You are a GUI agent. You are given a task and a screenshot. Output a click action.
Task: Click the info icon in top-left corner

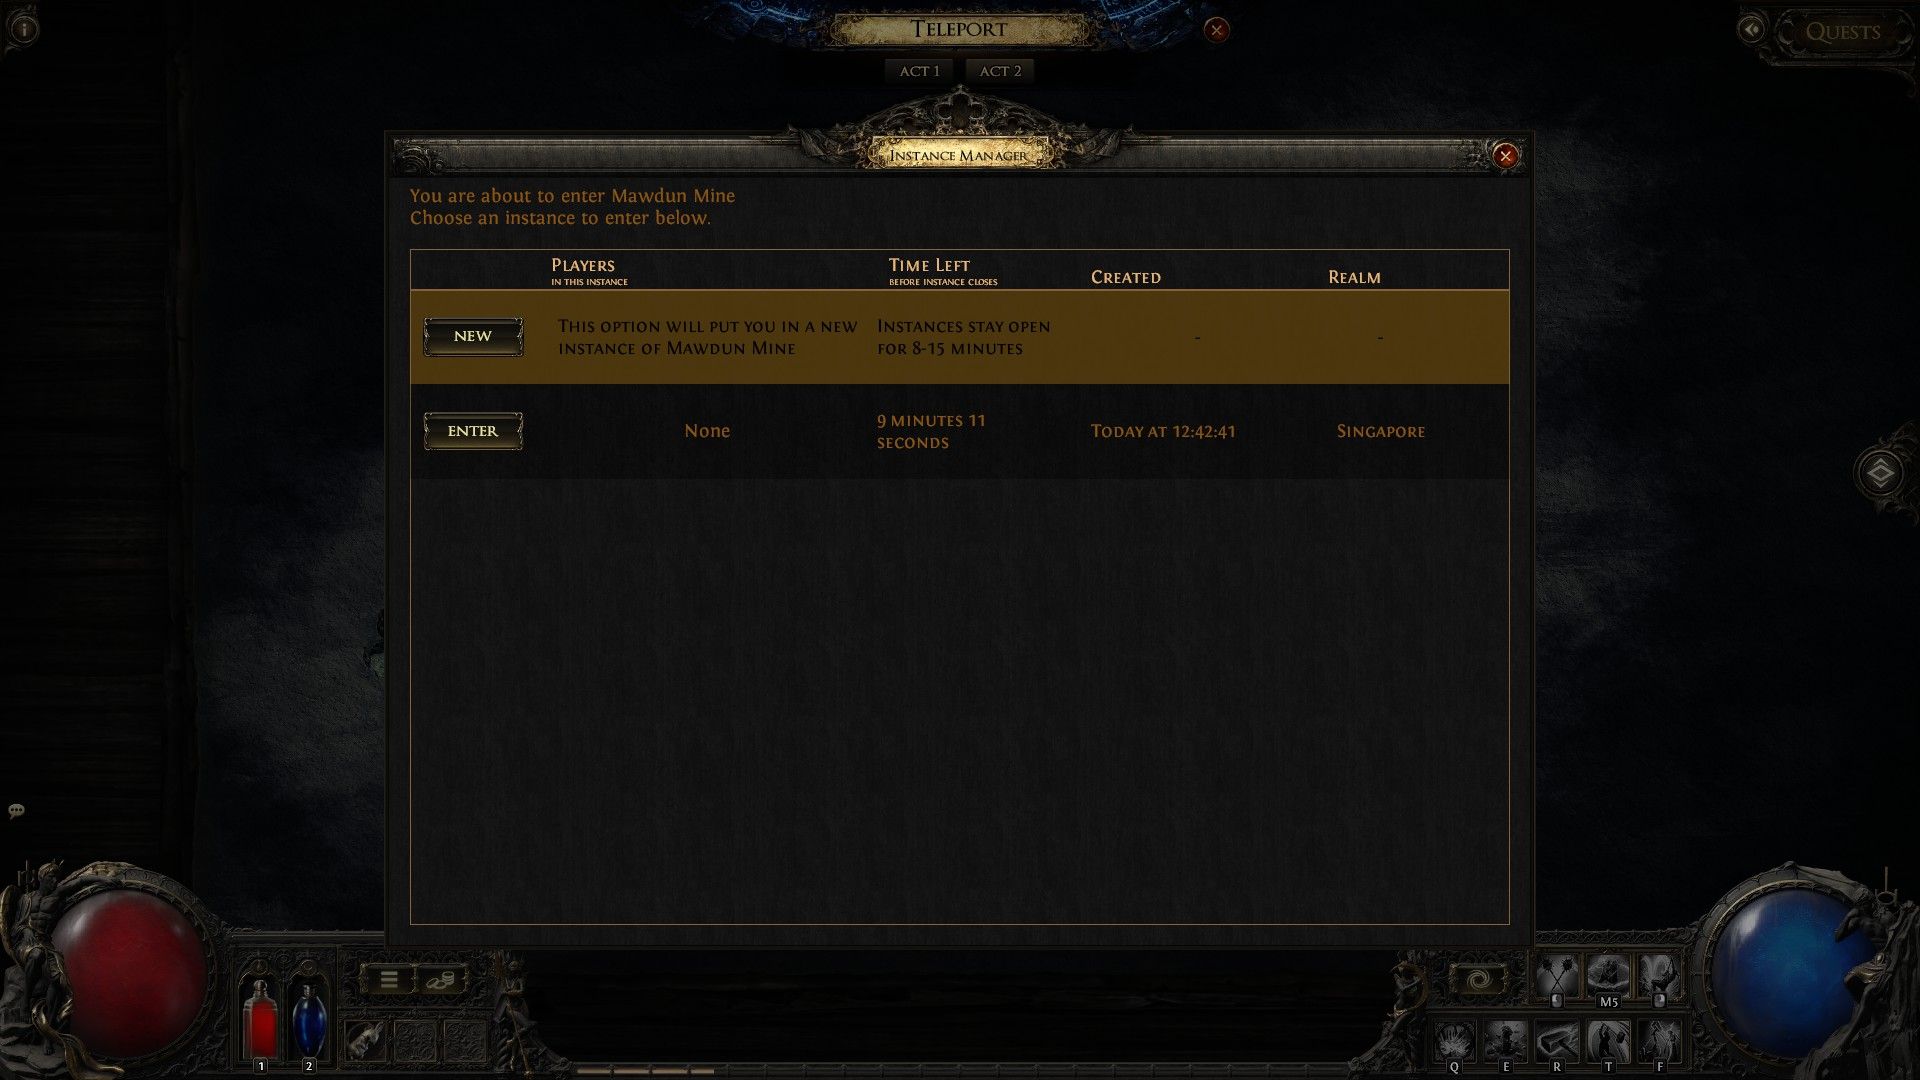(24, 28)
